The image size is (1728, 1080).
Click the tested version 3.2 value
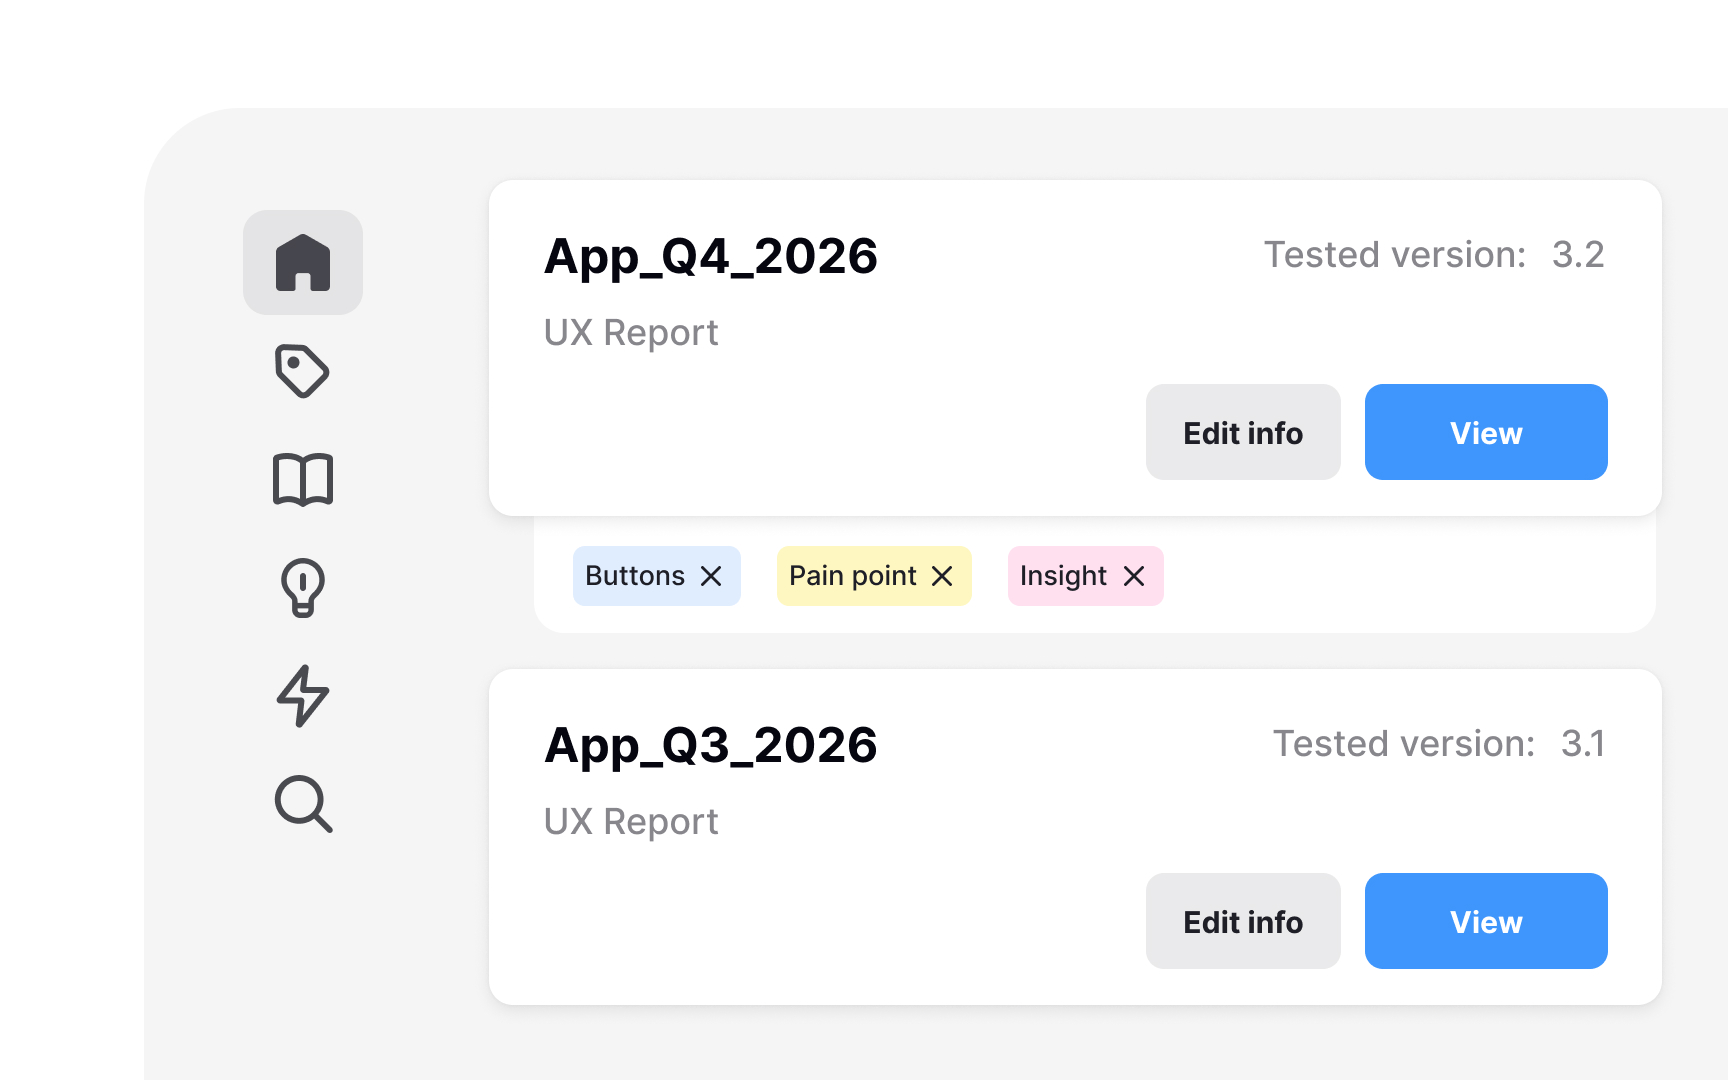pos(1578,255)
